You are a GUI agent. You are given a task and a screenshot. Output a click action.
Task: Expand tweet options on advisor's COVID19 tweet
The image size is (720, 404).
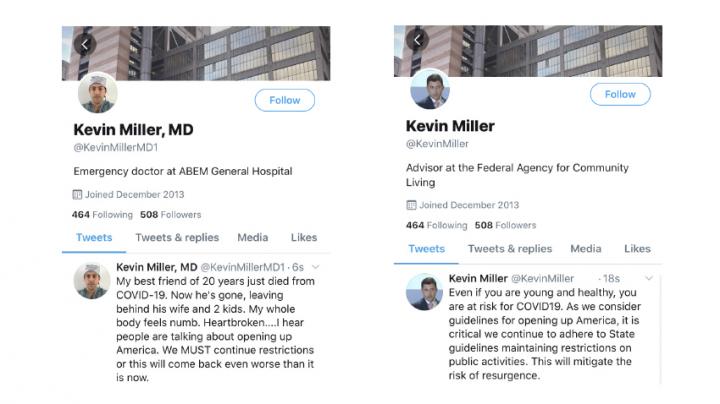point(649,276)
